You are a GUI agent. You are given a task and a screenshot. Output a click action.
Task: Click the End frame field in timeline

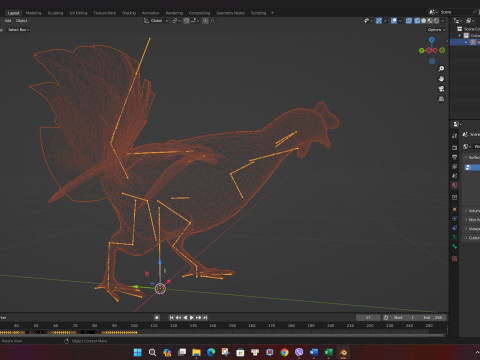coord(432,318)
